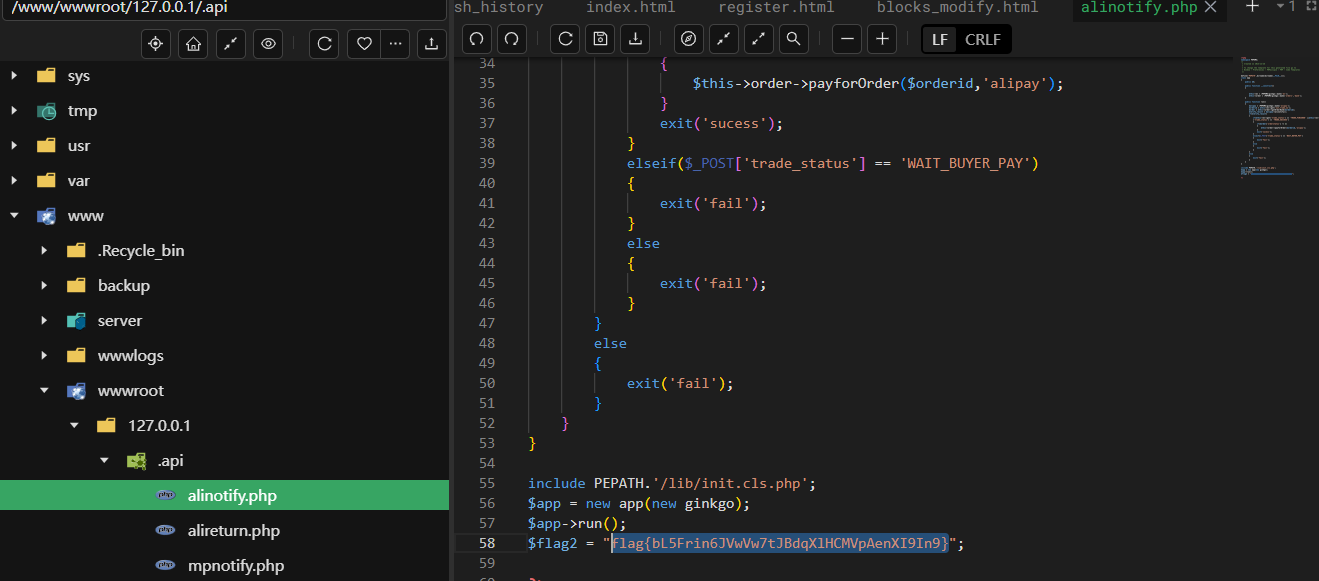This screenshot has width=1319, height=581.
Task: Collapse the wwwroot folder
Action: (45, 391)
